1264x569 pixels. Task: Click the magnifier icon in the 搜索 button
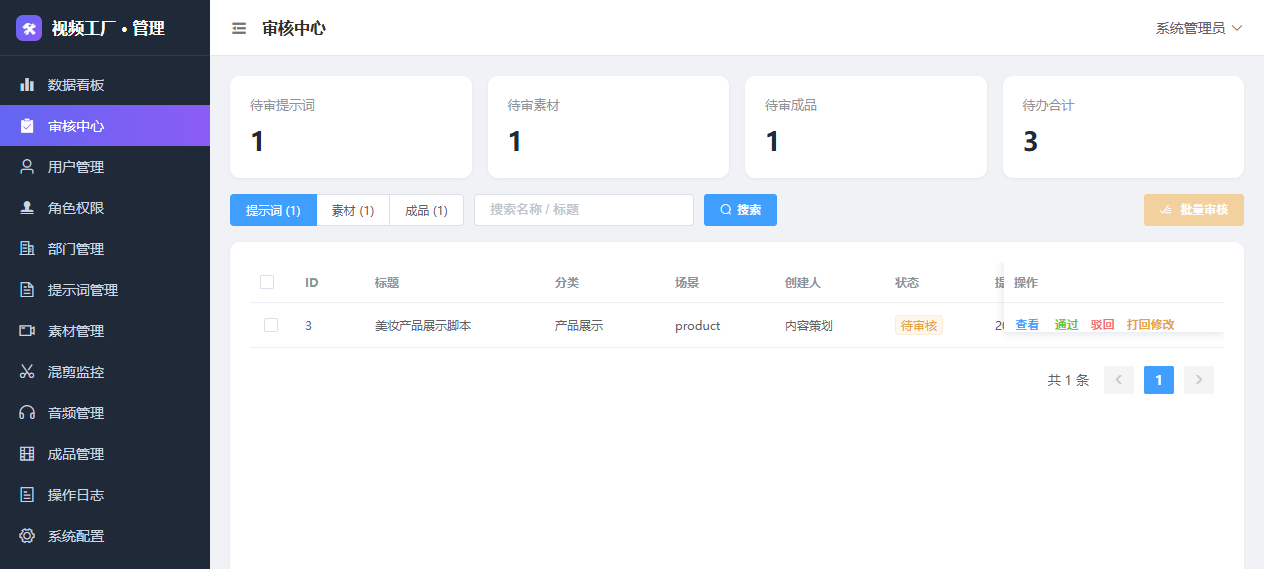point(726,210)
